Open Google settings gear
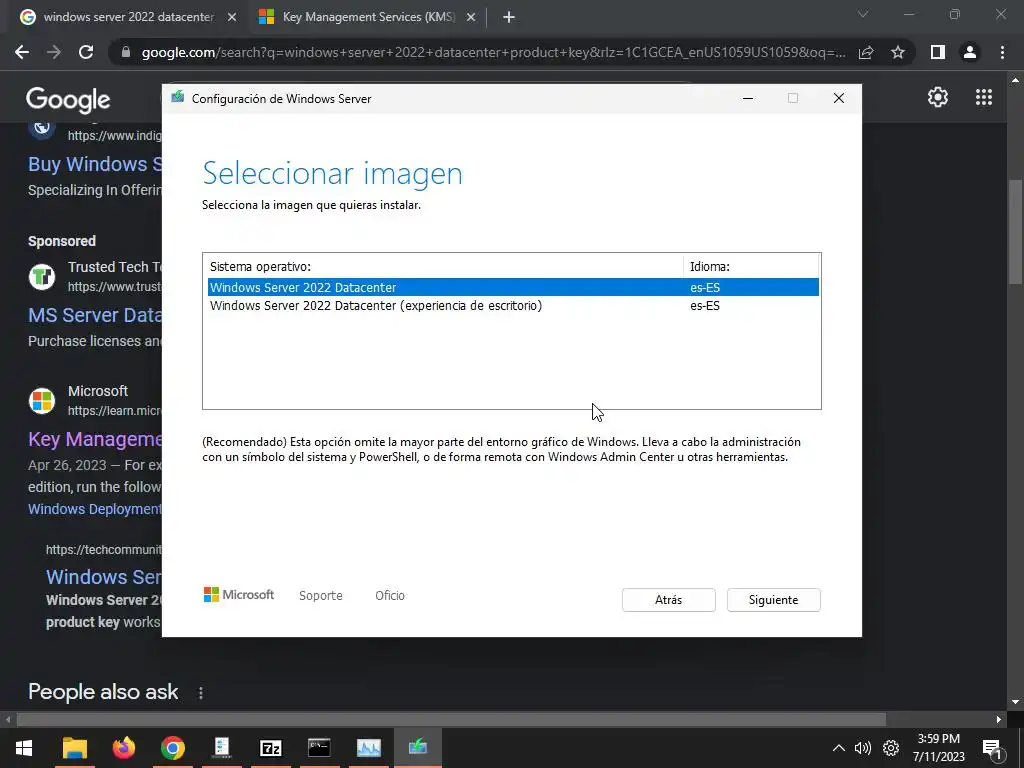Viewport: 1024px width, 768px height. (938, 97)
